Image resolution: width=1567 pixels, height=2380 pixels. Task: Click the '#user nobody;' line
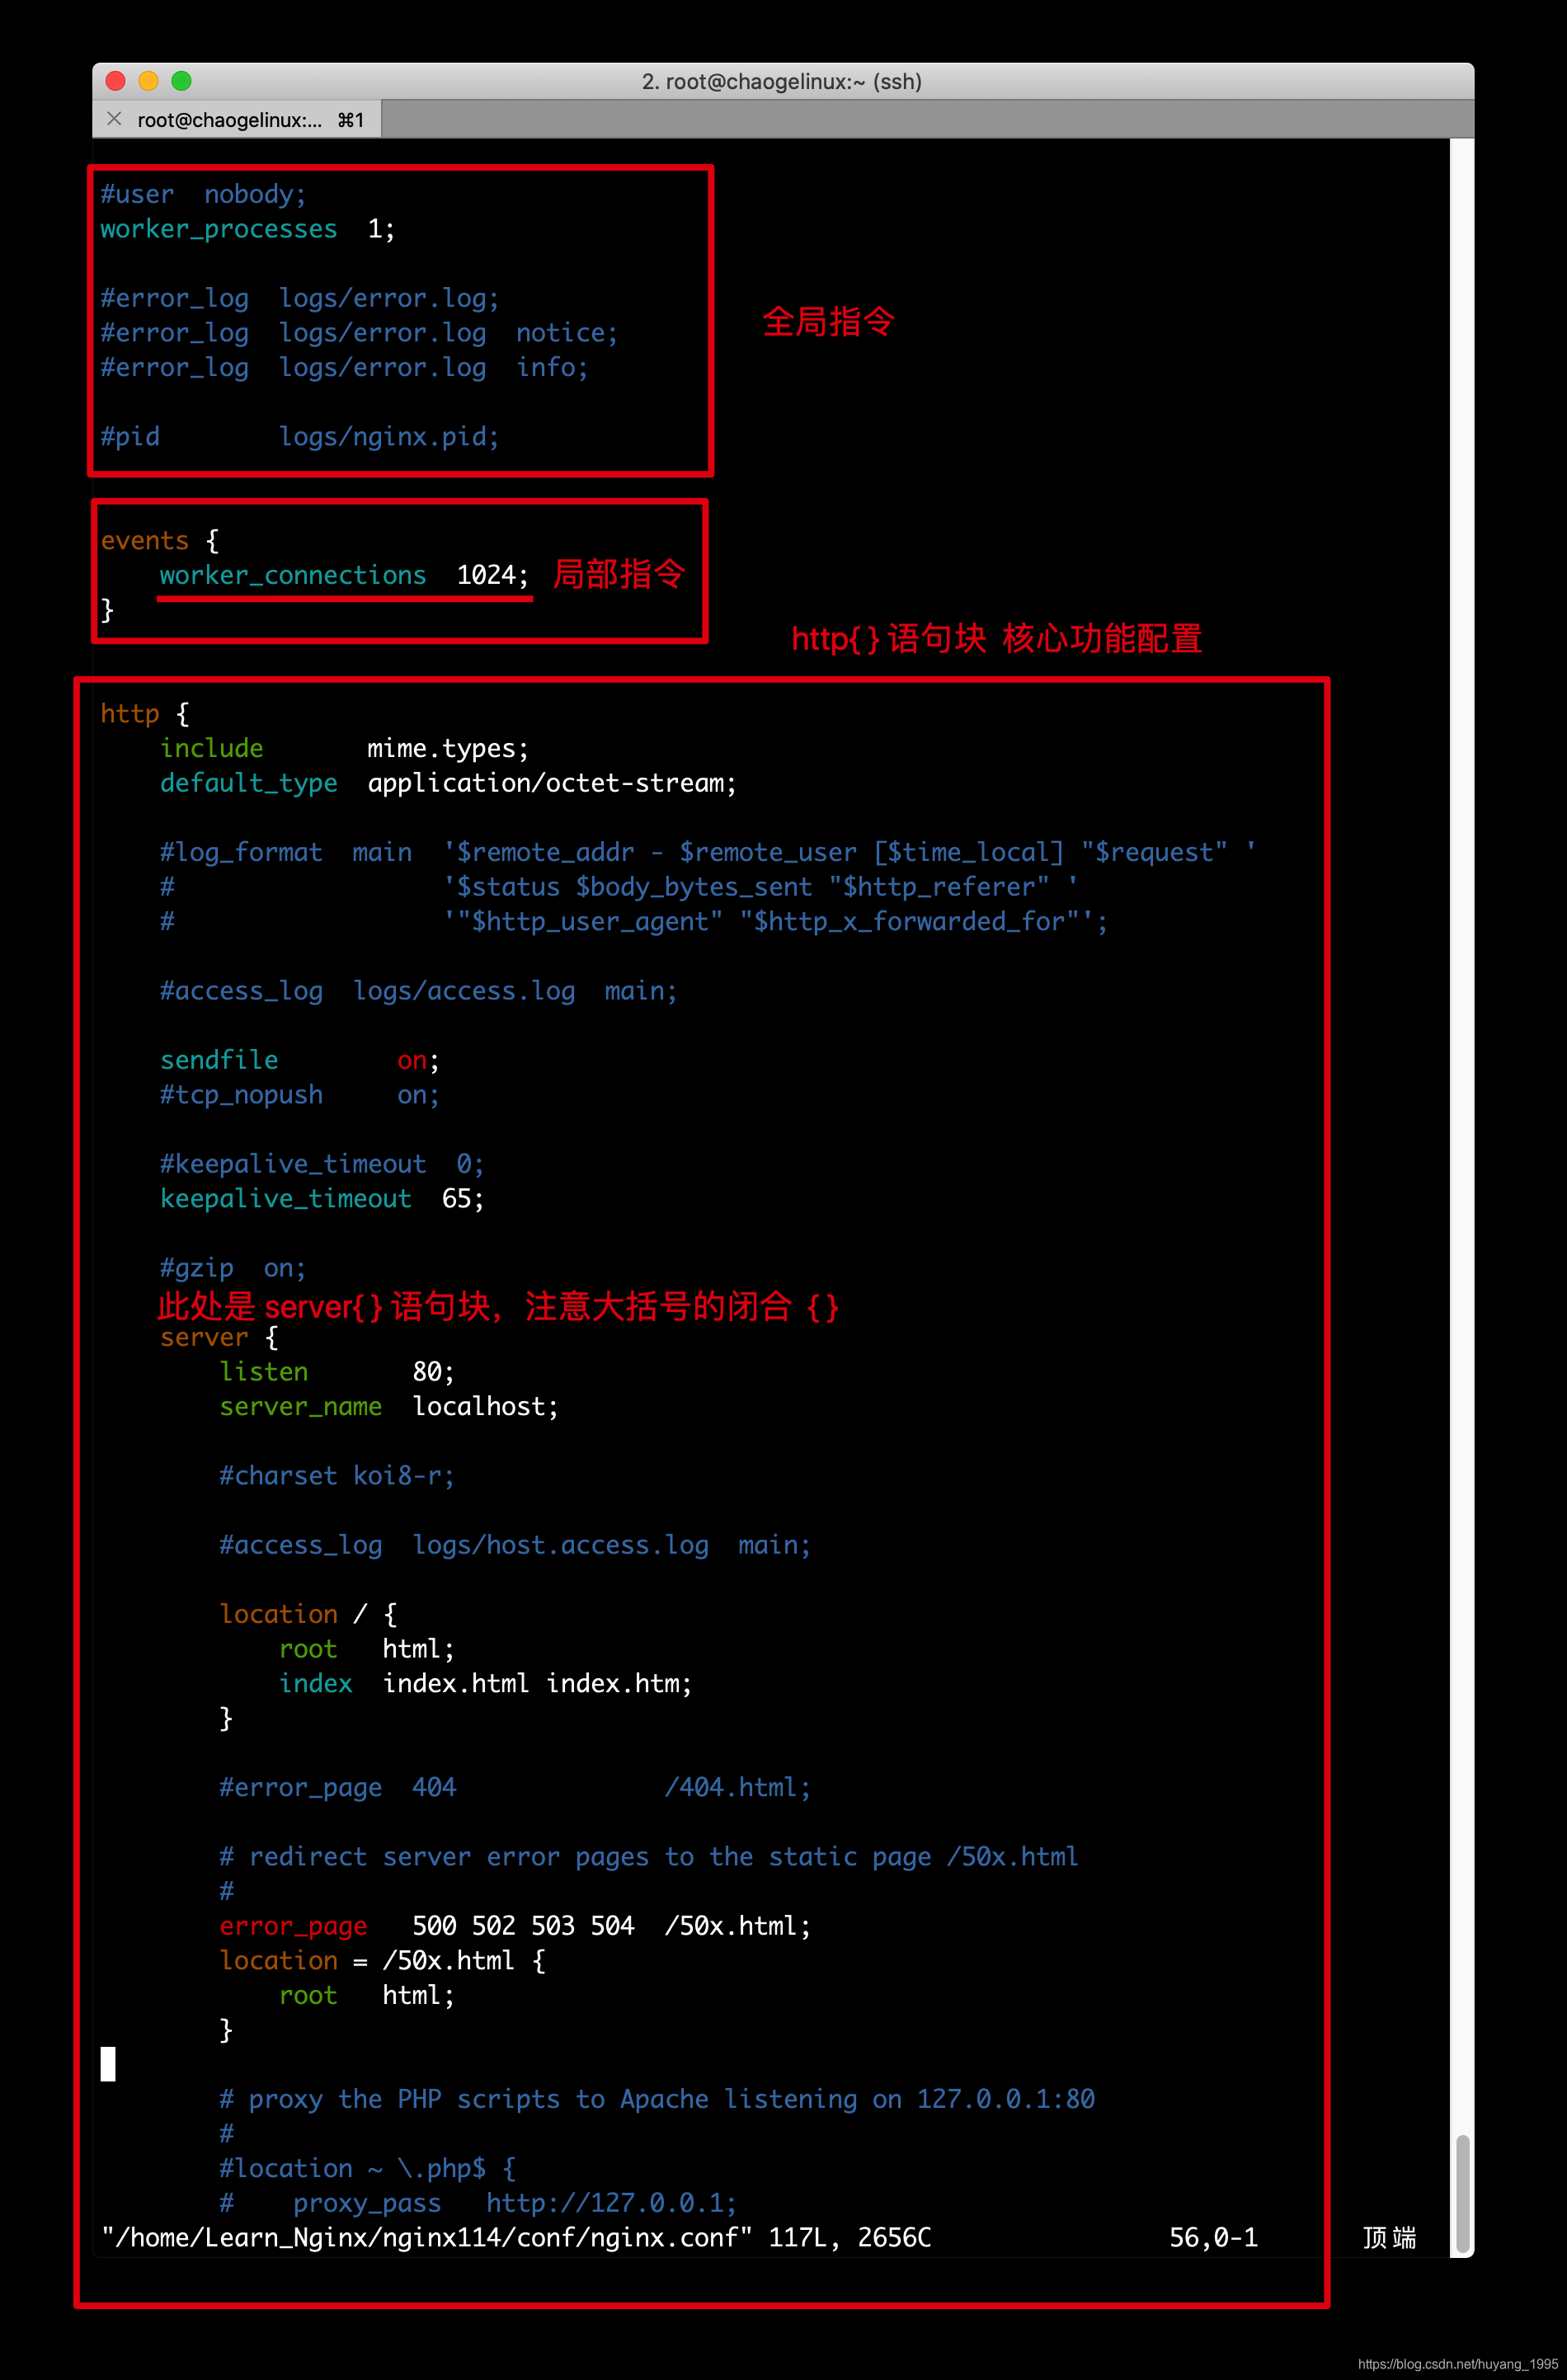[203, 194]
